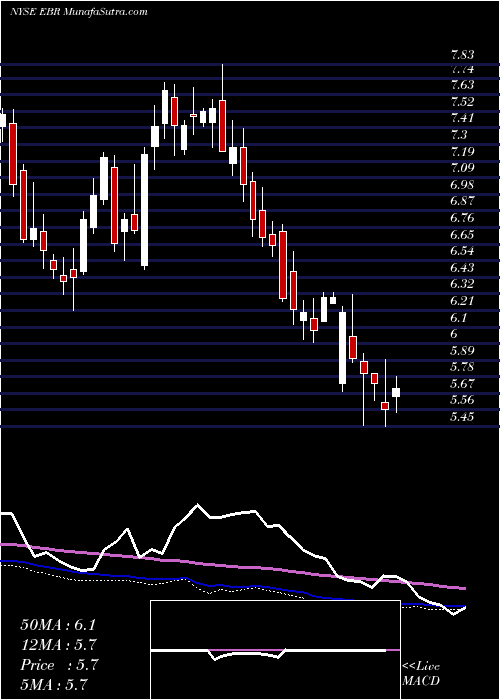Click the 6.98 price axis label
This screenshot has width=500, height=700.
[462, 185]
